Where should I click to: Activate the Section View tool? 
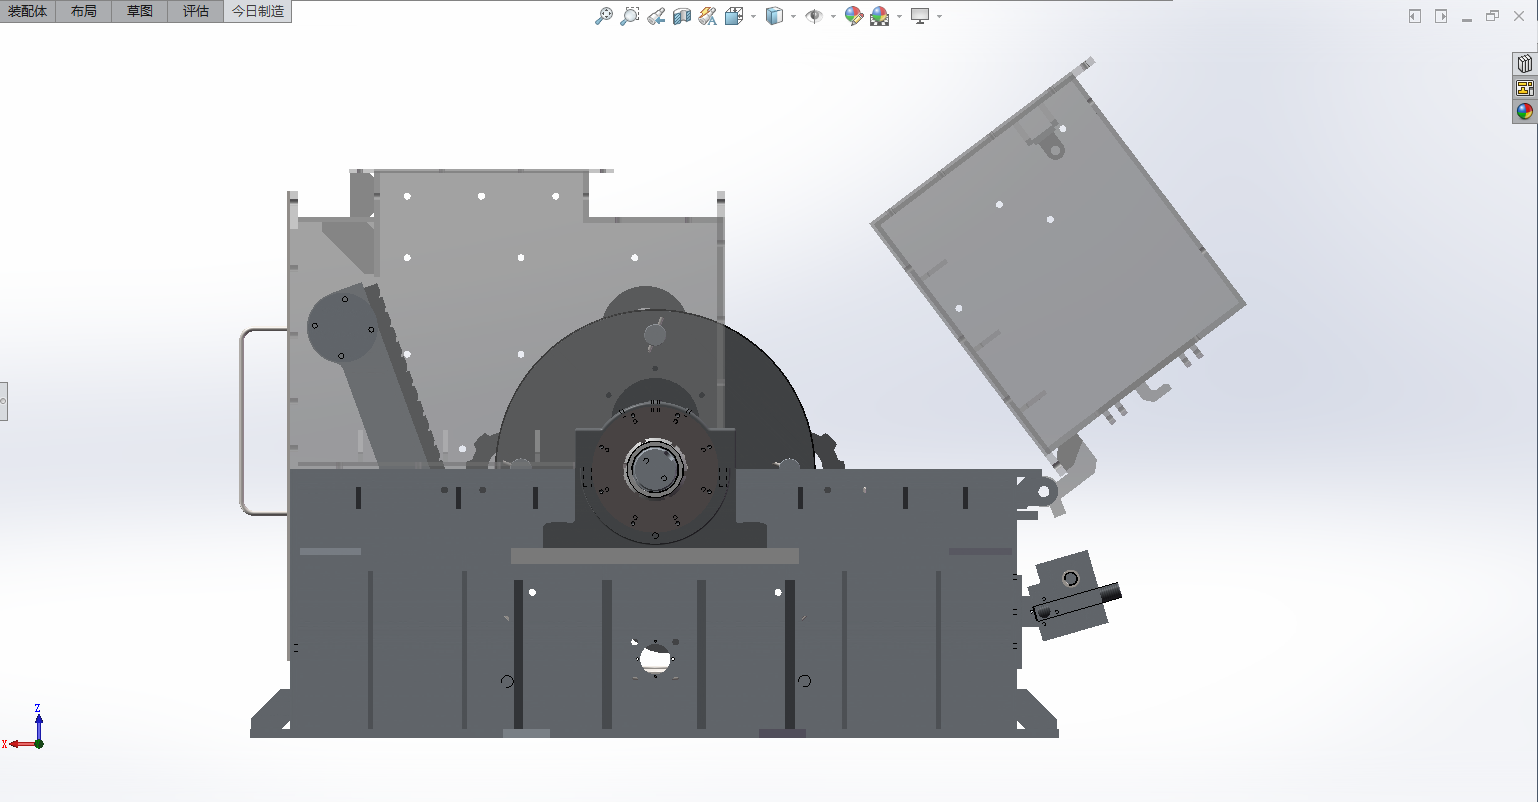point(682,16)
